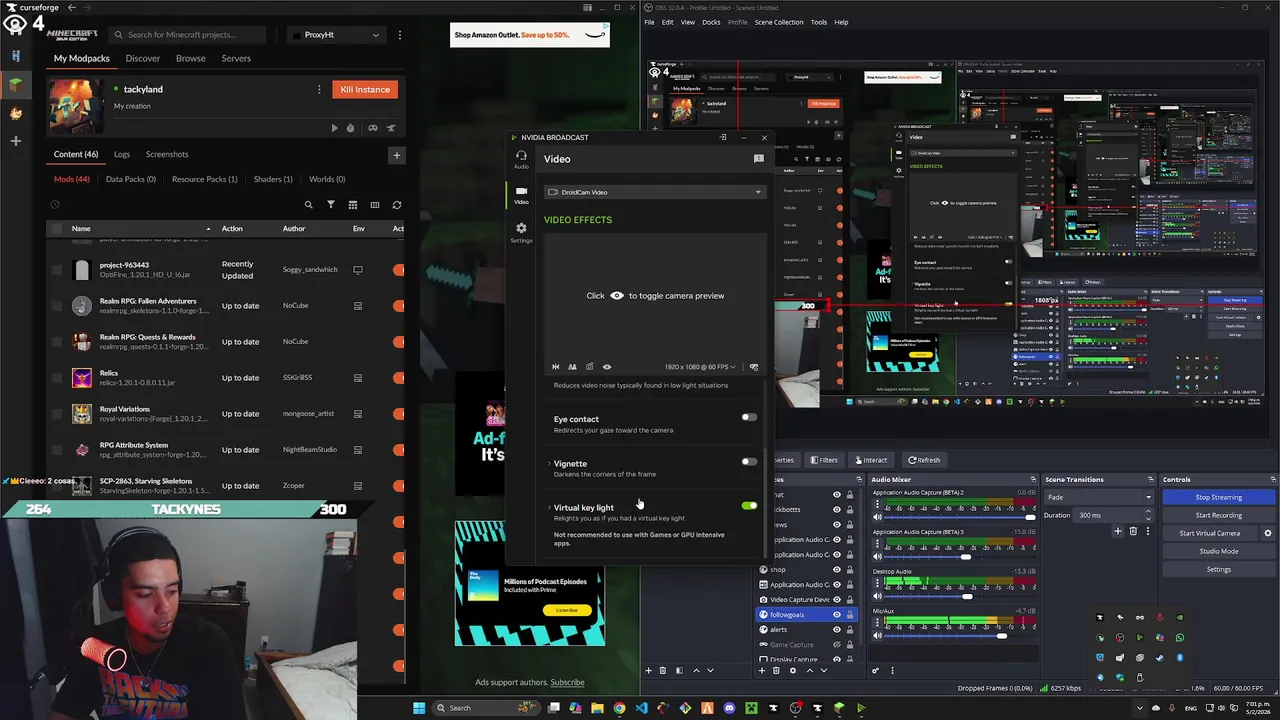Screen dimensions: 1280x720
Task: Toggle Eye contact effect switch
Action: pos(749,417)
